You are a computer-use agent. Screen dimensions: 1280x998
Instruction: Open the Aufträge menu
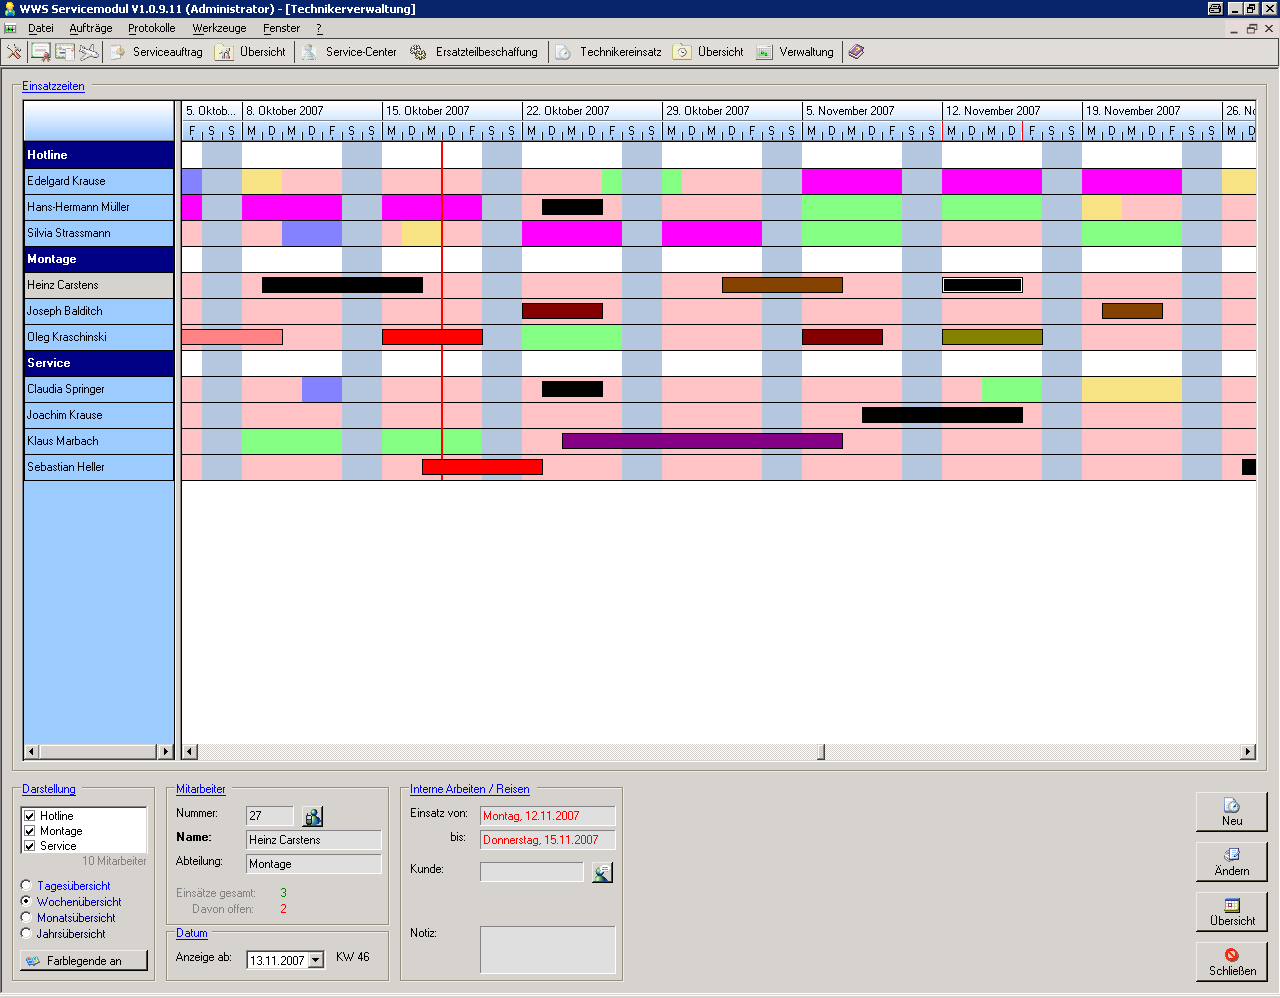pyautogui.click(x=90, y=28)
